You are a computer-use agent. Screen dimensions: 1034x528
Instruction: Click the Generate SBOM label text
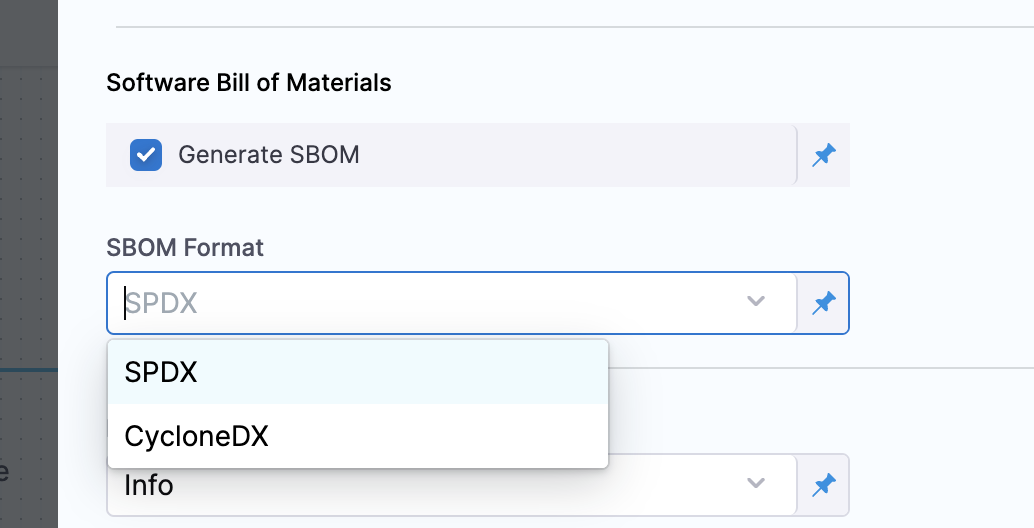(x=268, y=155)
